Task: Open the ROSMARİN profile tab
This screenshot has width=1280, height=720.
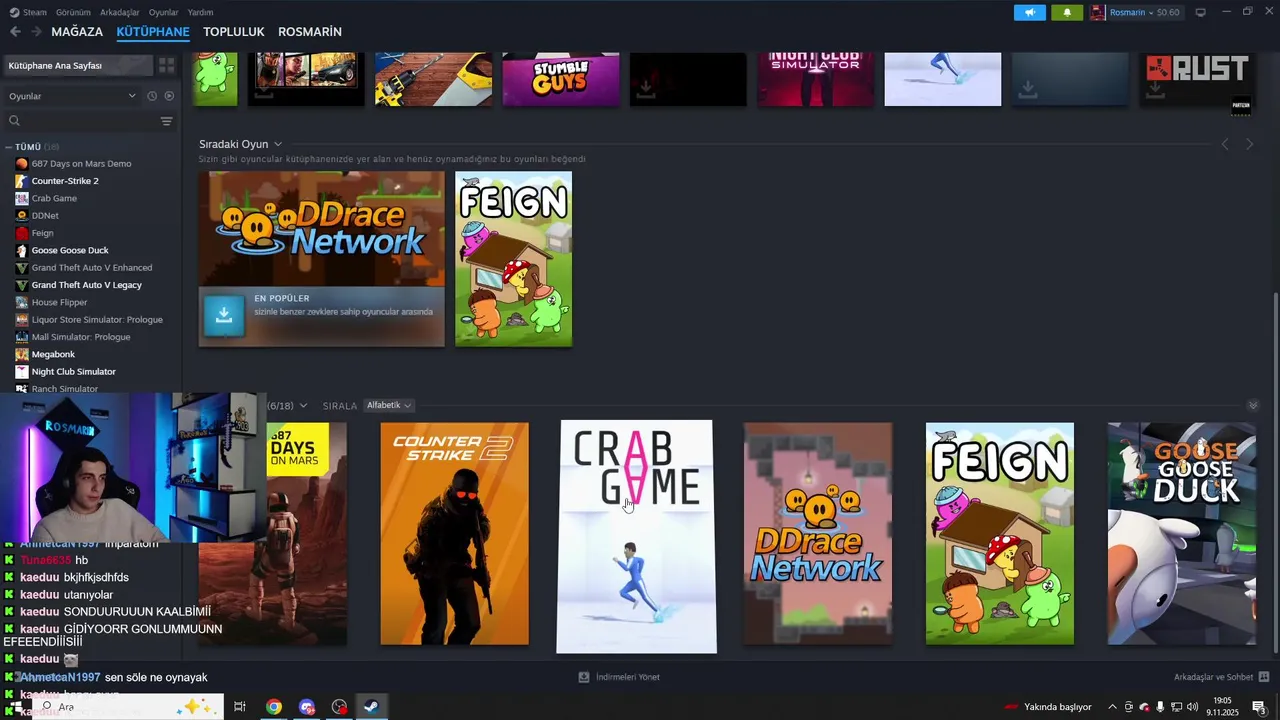Action: pyautogui.click(x=310, y=32)
